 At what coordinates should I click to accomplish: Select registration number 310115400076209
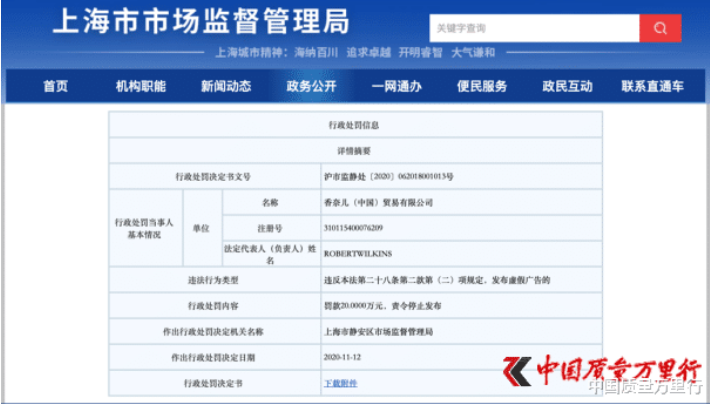(x=353, y=228)
